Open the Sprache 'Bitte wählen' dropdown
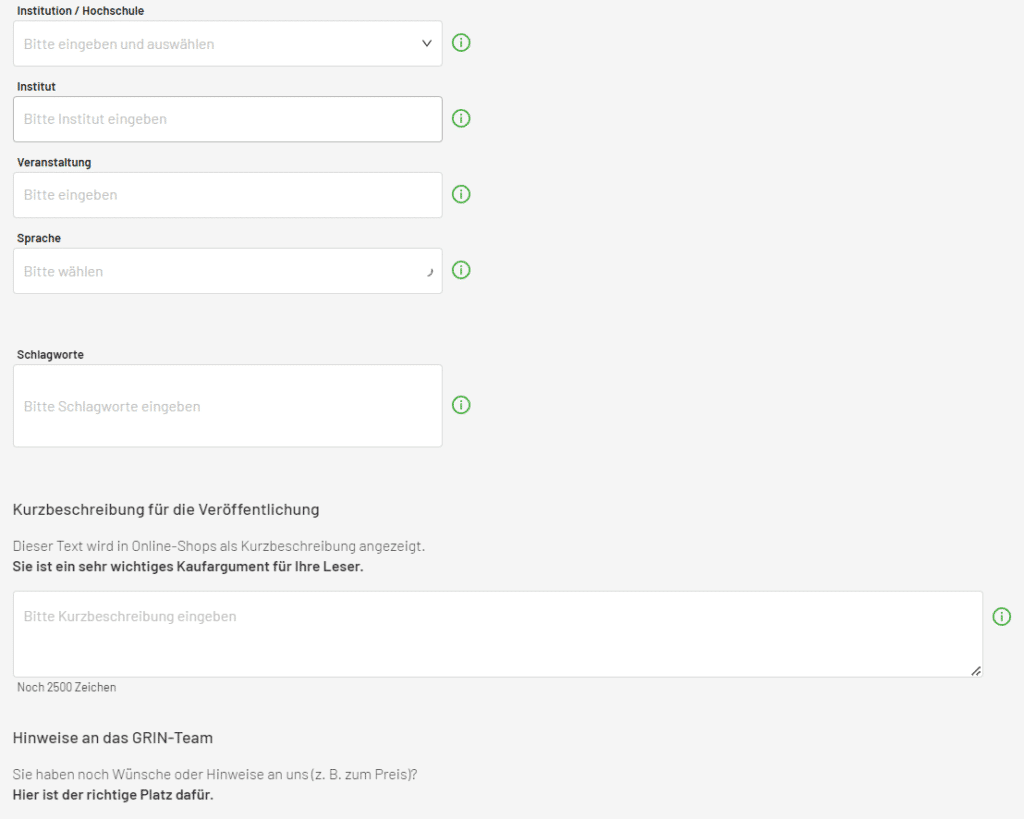This screenshot has height=819, width=1024. click(227, 271)
